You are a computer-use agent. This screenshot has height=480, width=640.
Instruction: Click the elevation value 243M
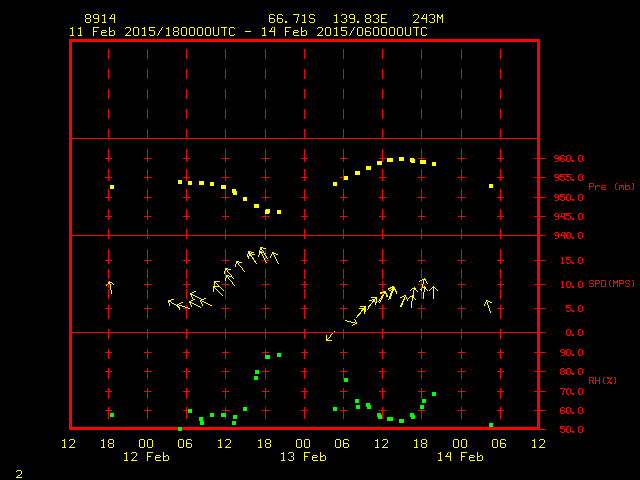click(425, 19)
